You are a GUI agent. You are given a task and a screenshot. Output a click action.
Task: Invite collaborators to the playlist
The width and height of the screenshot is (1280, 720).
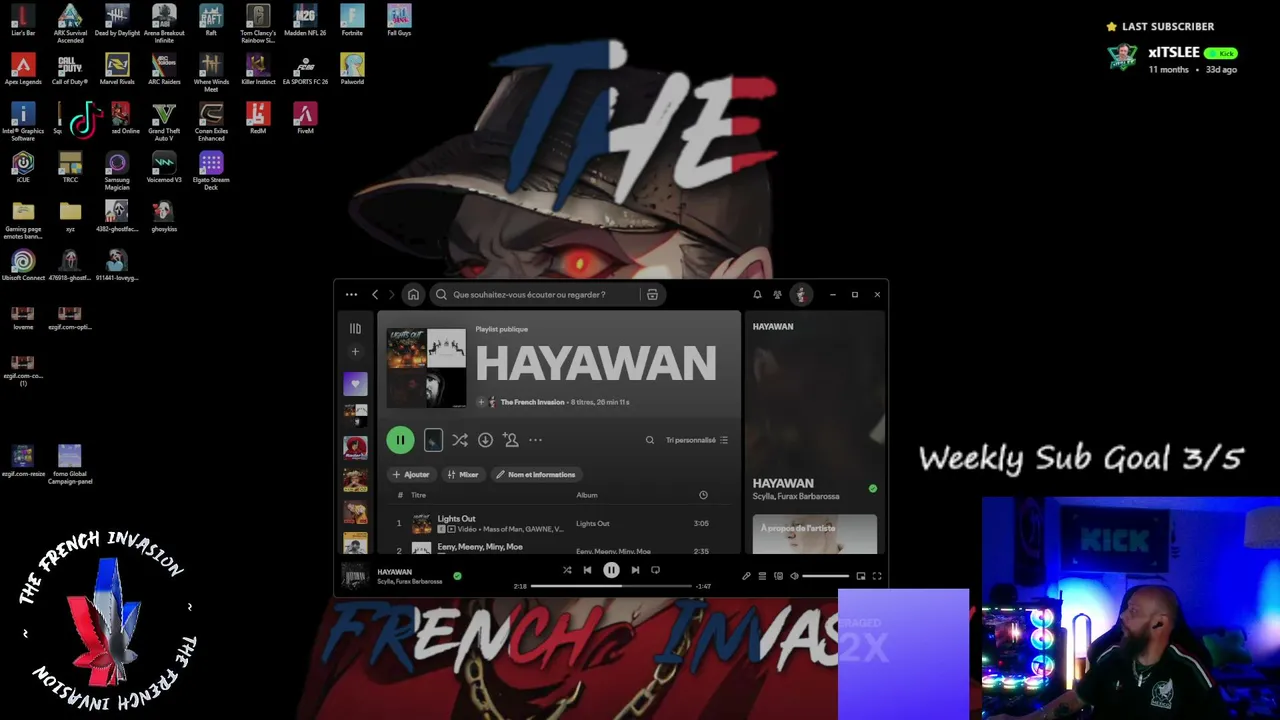(511, 440)
